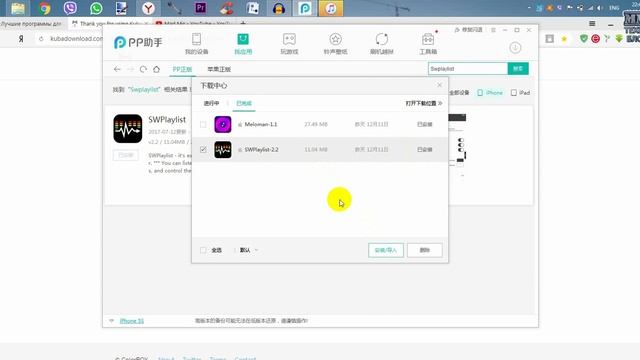The height and width of the screenshot is (360, 640).
Task: Click the green shield browser extension icon
Action: (x=584, y=39)
